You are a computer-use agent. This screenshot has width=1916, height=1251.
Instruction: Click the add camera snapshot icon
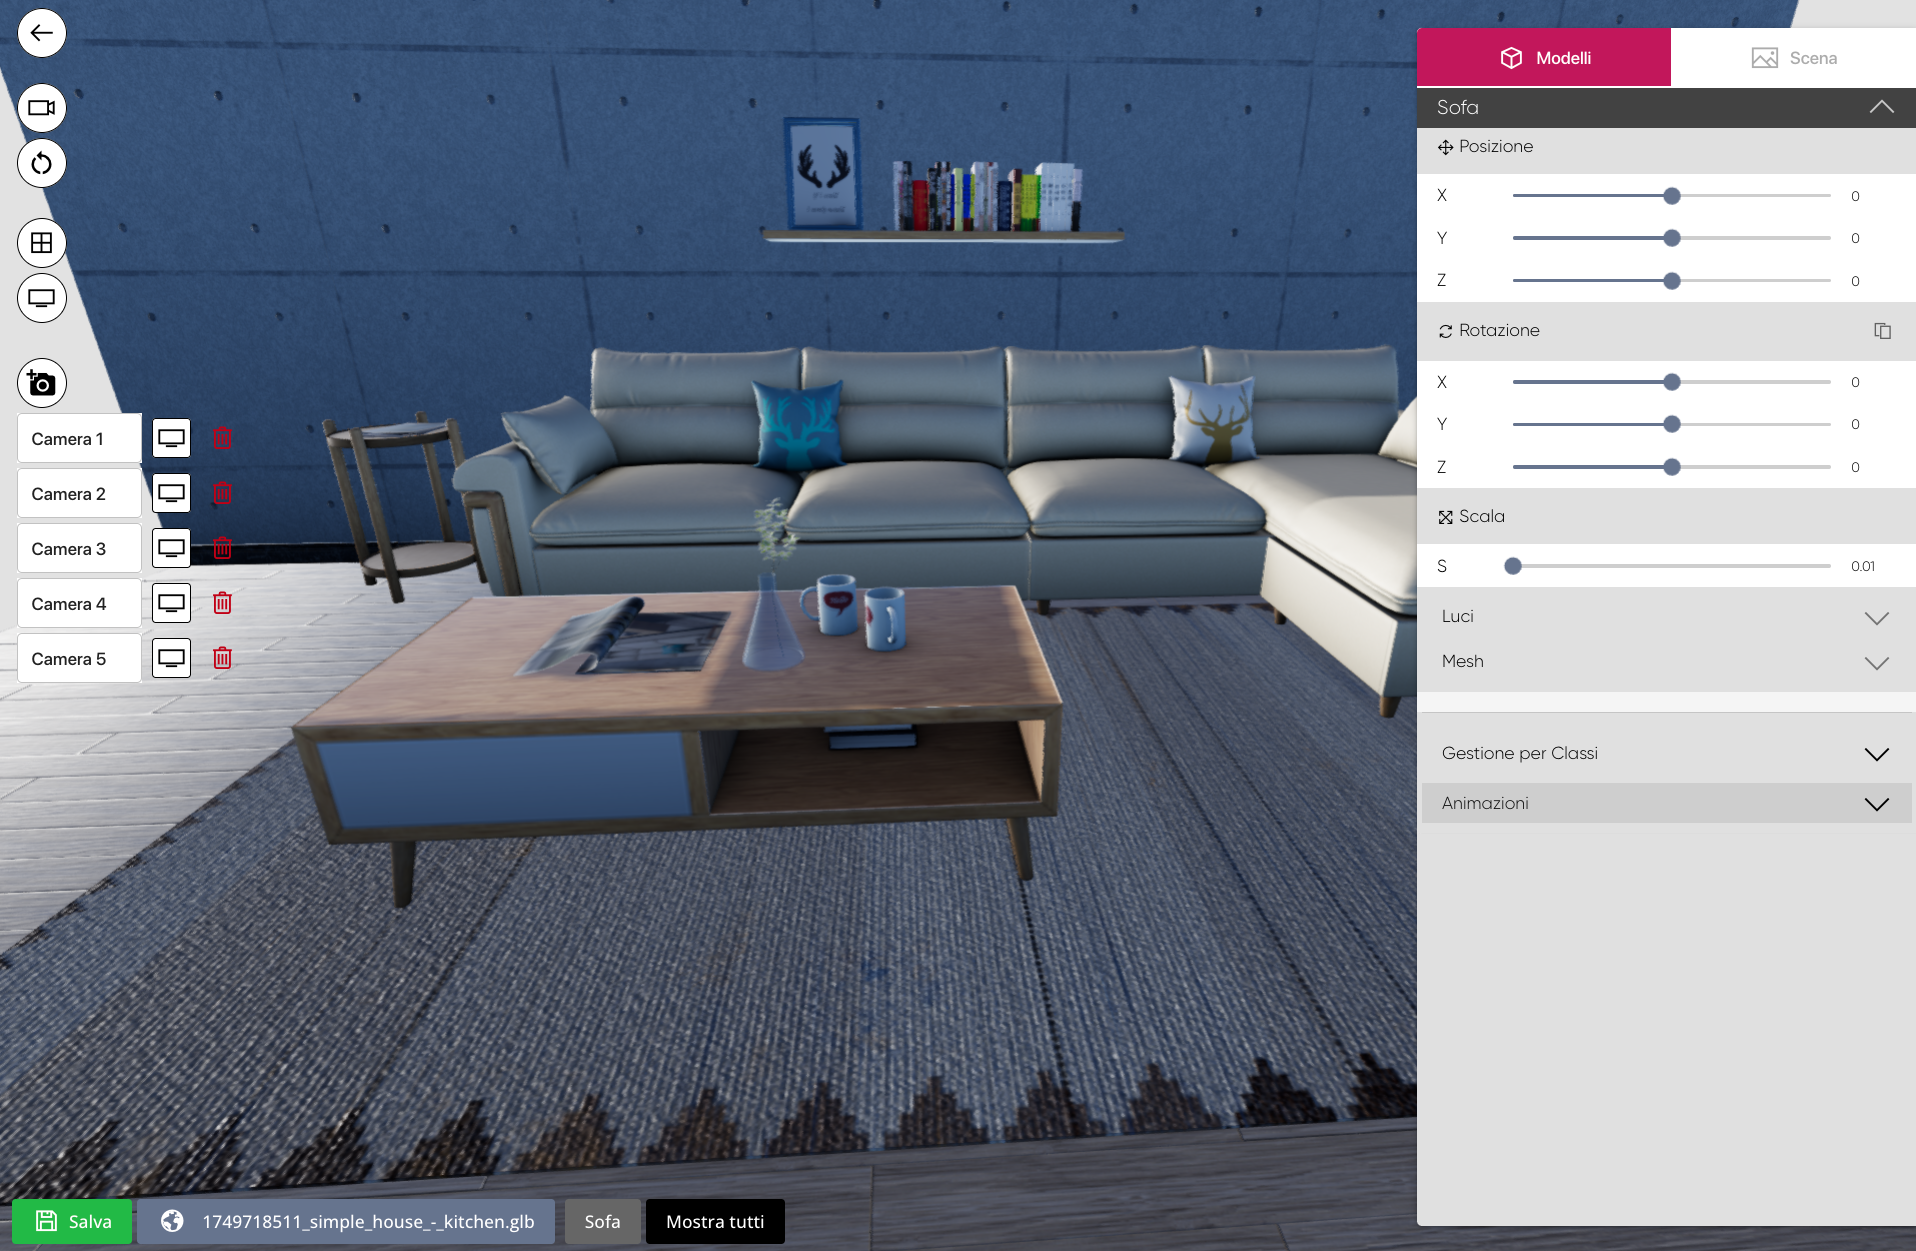(42, 383)
